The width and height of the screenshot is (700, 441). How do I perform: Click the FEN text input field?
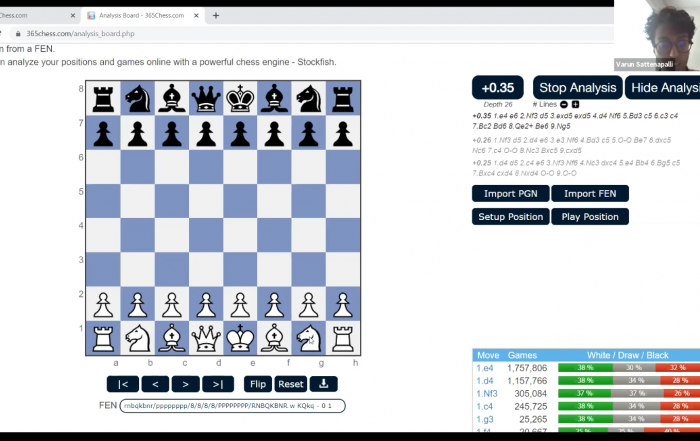coord(231,406)
